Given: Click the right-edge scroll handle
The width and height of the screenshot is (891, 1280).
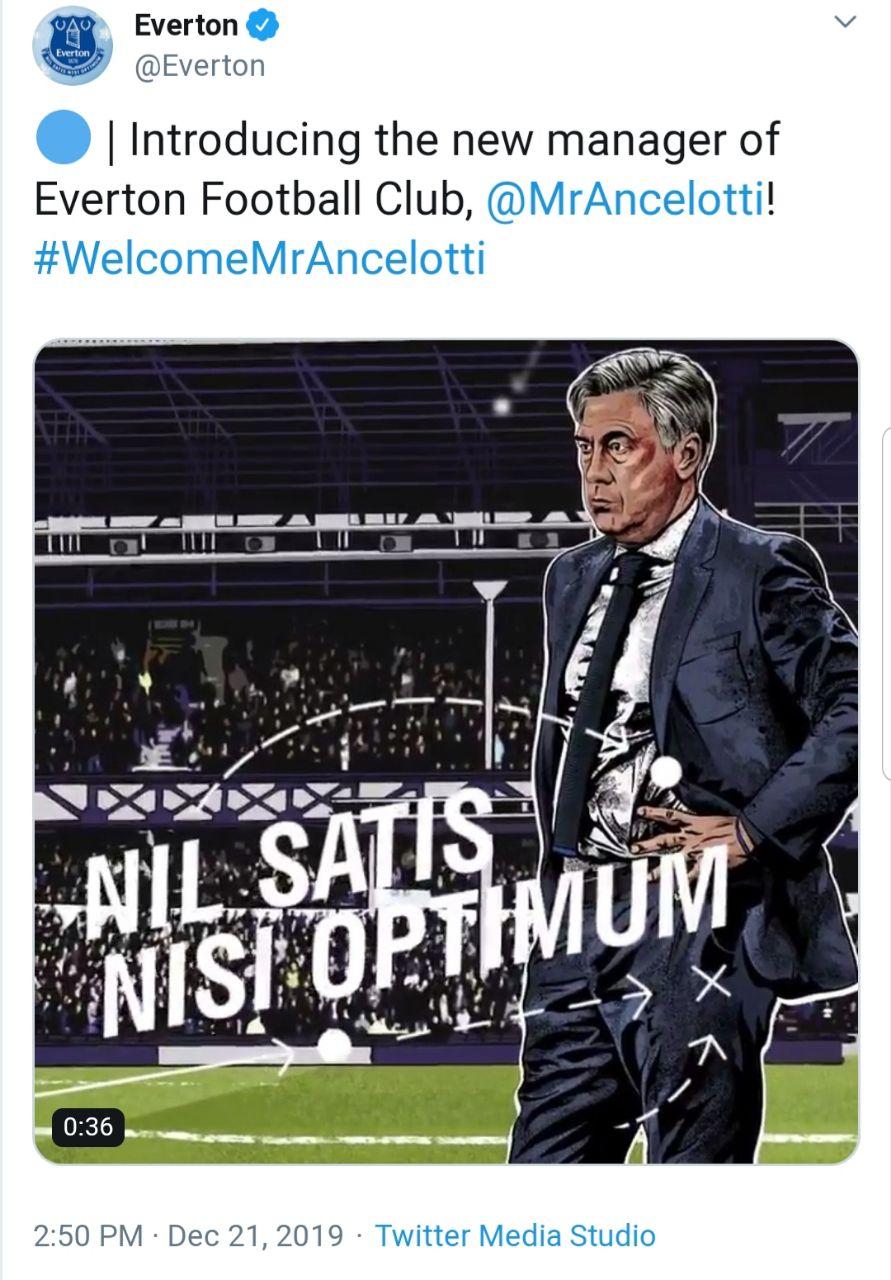Looking at the screenshot, I should [x=885, y=600].
